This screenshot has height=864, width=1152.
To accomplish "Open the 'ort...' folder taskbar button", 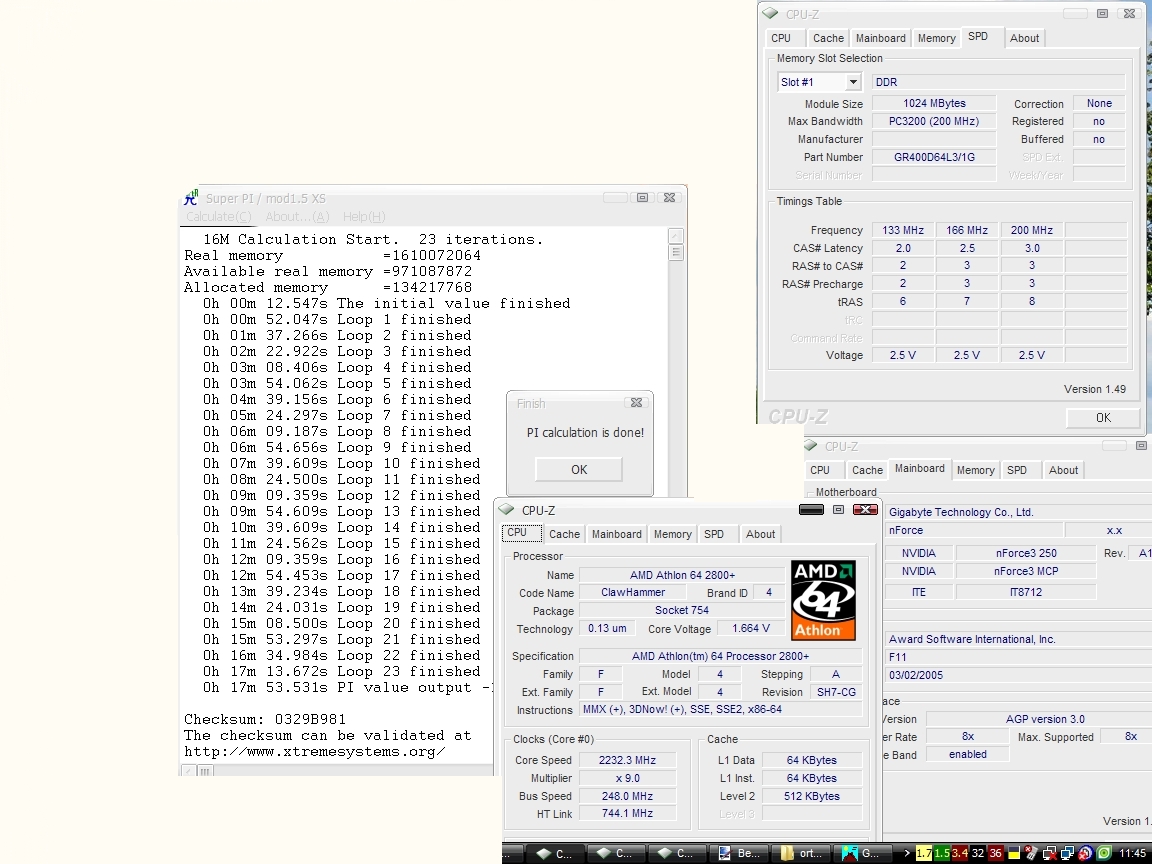I will (x=802, y=853).
